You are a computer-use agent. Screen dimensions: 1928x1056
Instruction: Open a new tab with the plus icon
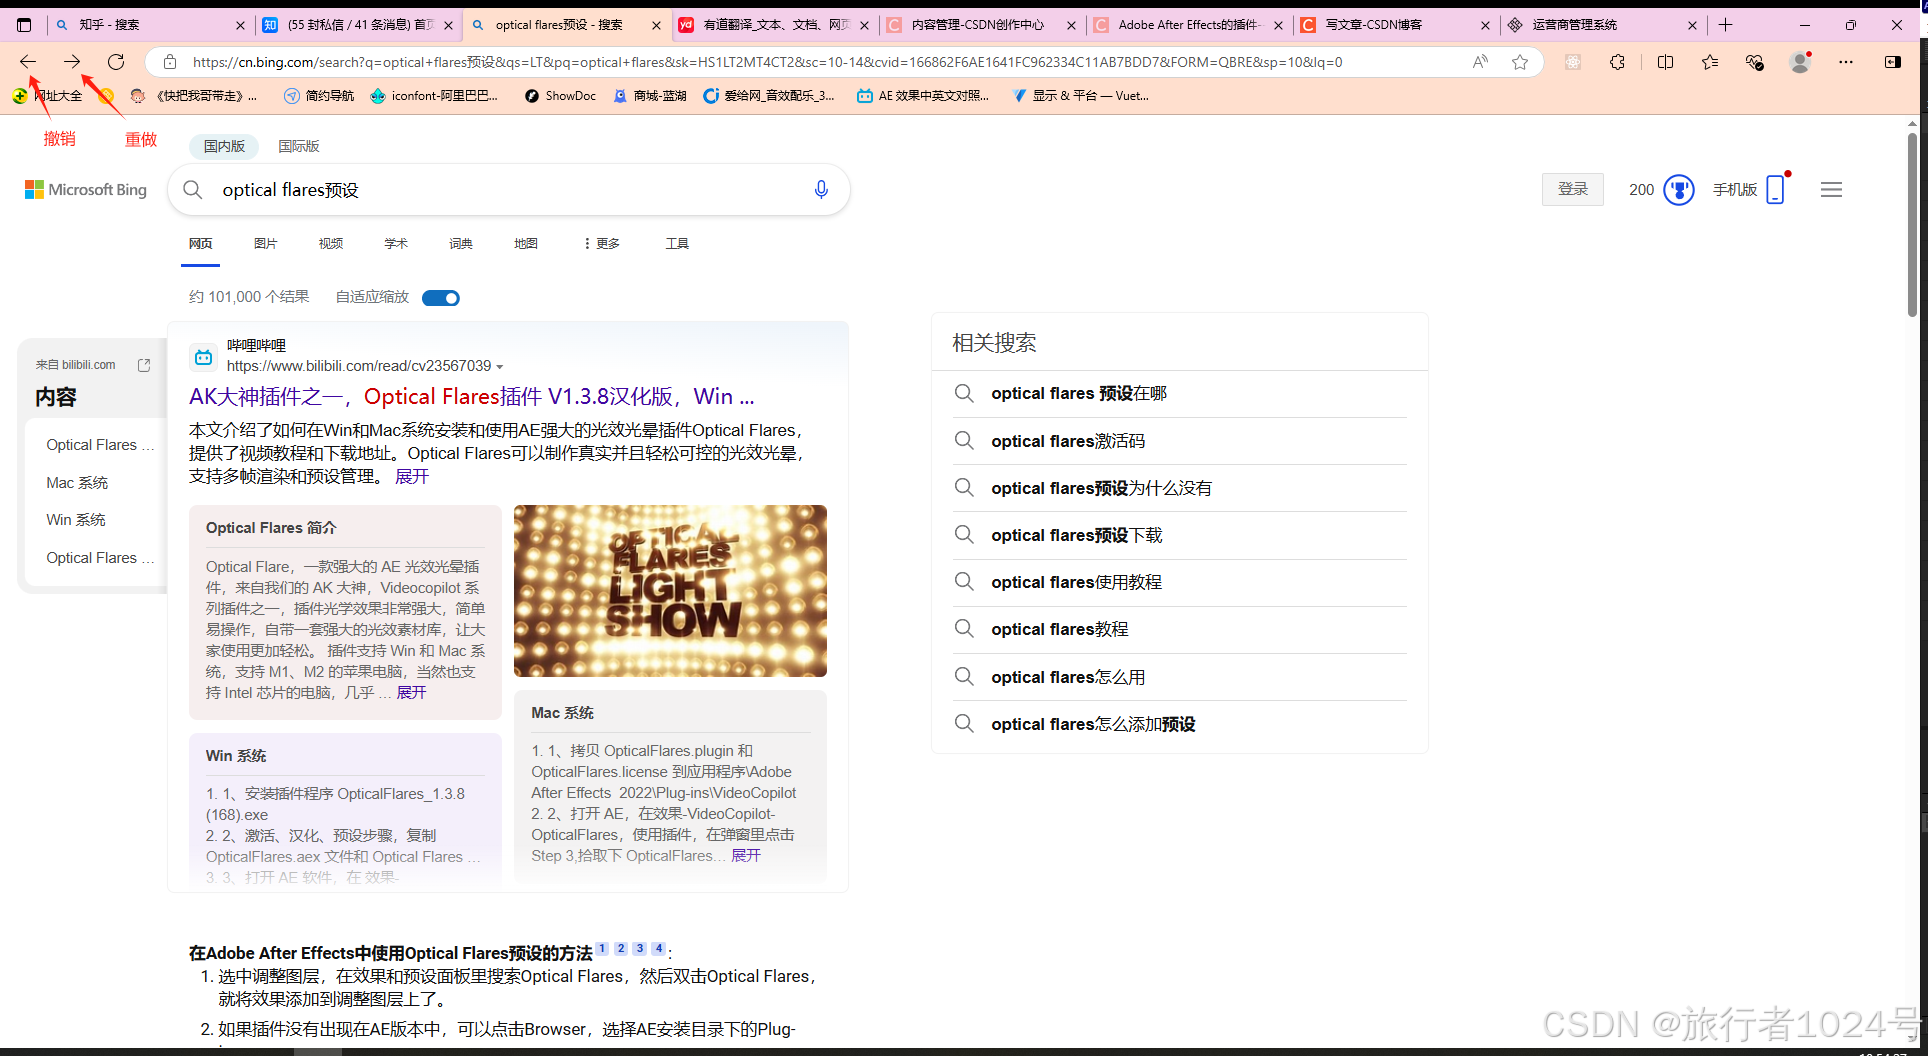pos(1725,25)
